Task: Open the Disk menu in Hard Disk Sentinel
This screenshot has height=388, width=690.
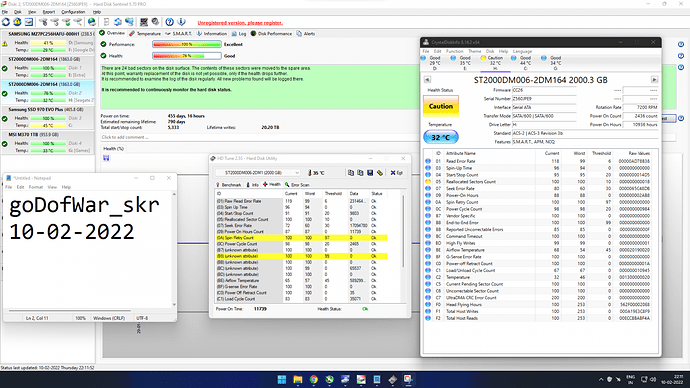Action: 18,12
